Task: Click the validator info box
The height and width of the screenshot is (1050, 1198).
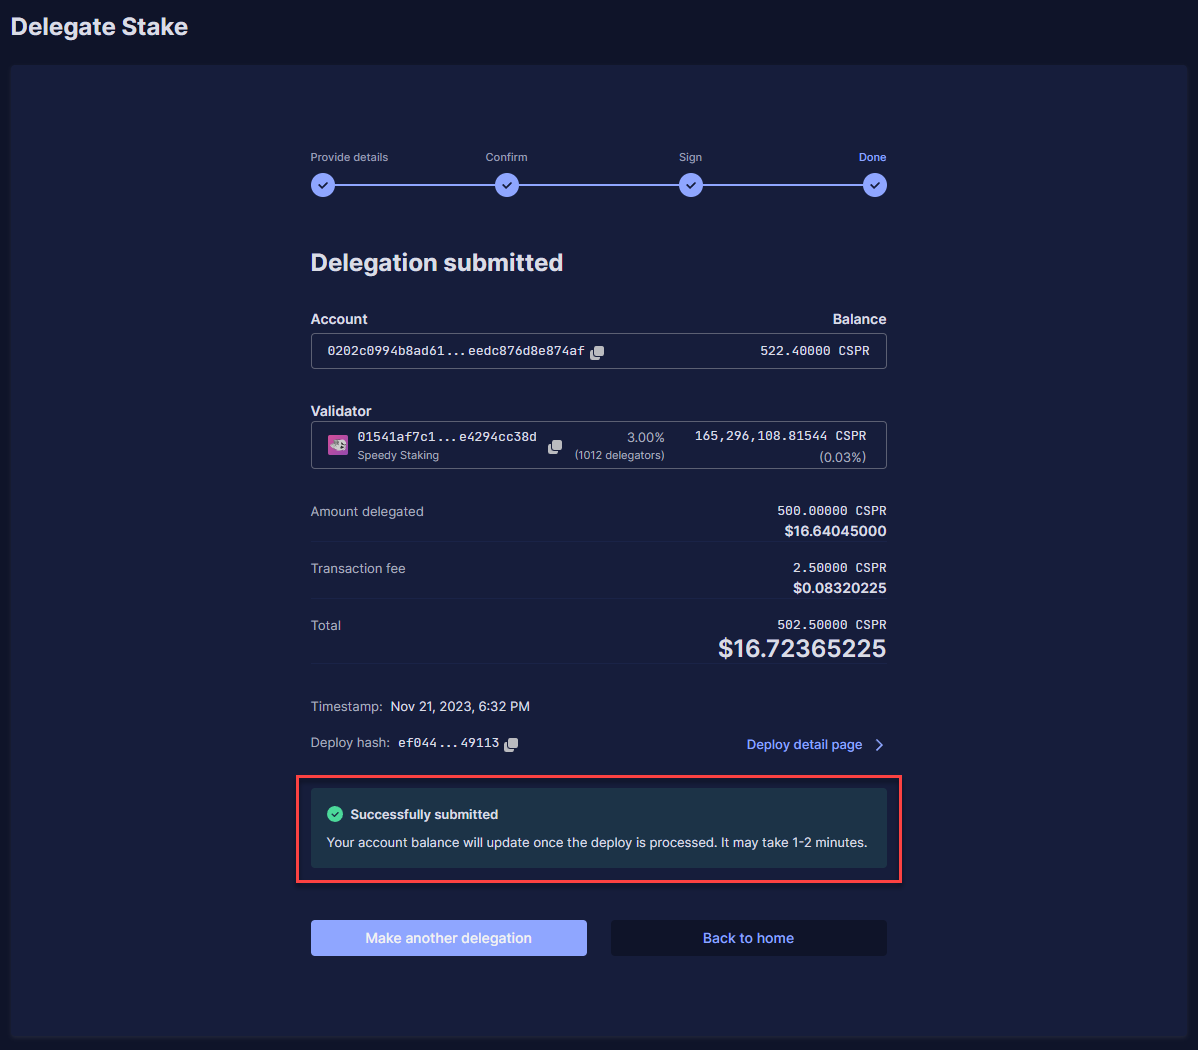Action: pyautogui.click(x=598, y=445)
